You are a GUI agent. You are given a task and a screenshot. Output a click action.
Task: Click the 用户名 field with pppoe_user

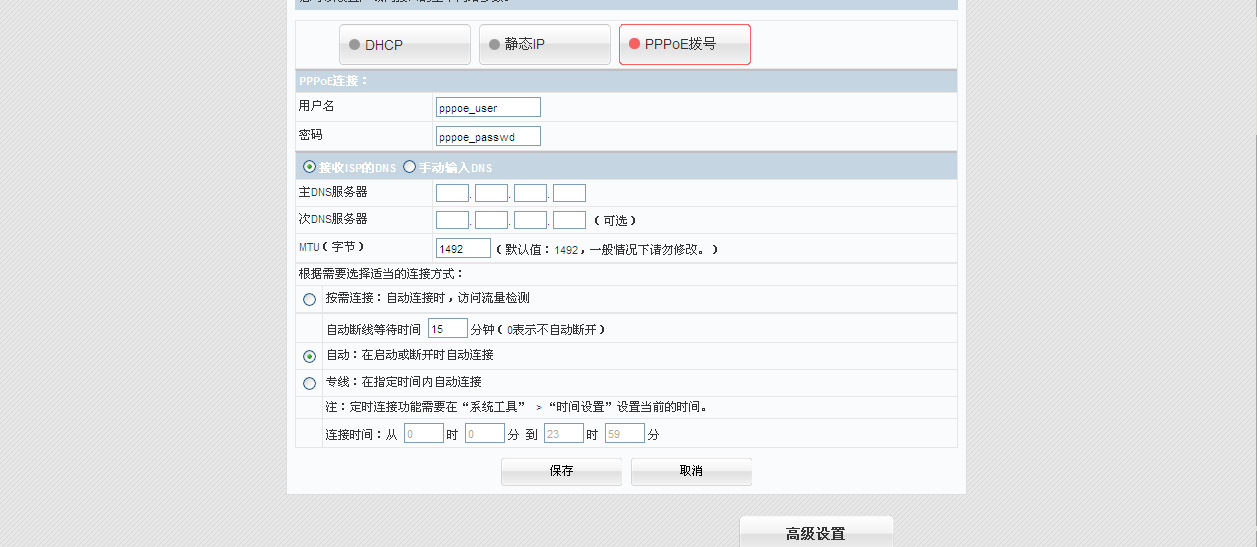coord(489,107)
